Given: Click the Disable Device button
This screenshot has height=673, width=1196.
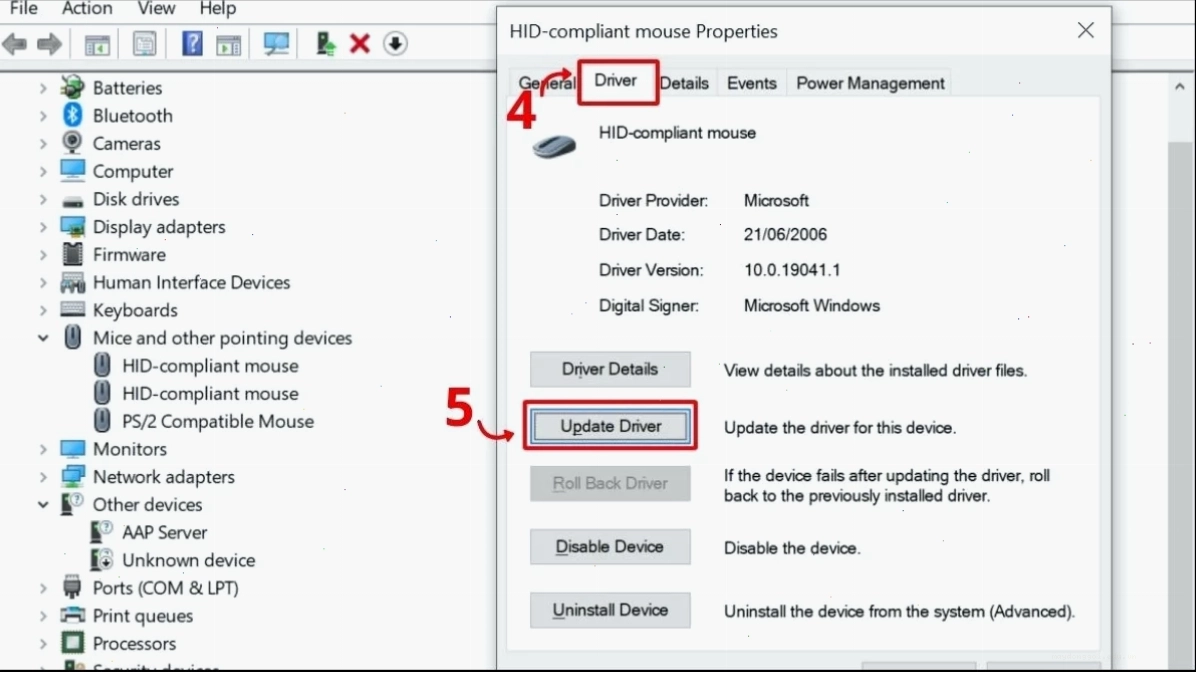Looking at the screenshot, I should (610, 546).
